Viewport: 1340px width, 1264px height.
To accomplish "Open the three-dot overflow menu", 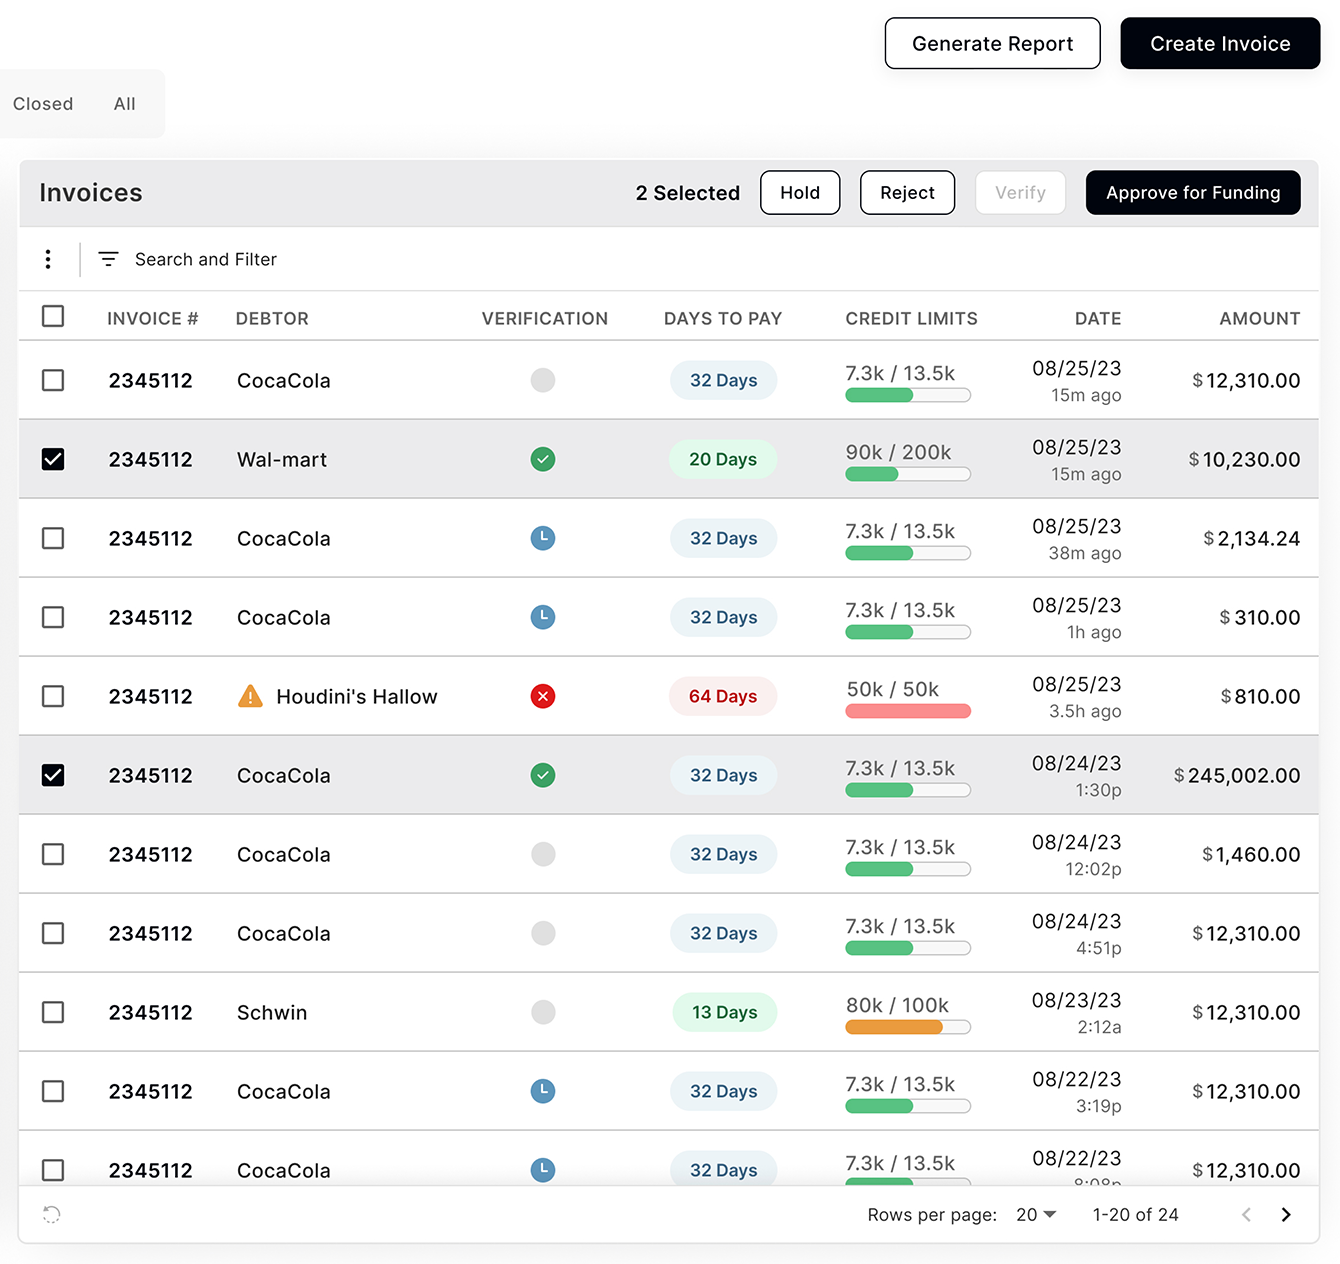I will 48,259.
